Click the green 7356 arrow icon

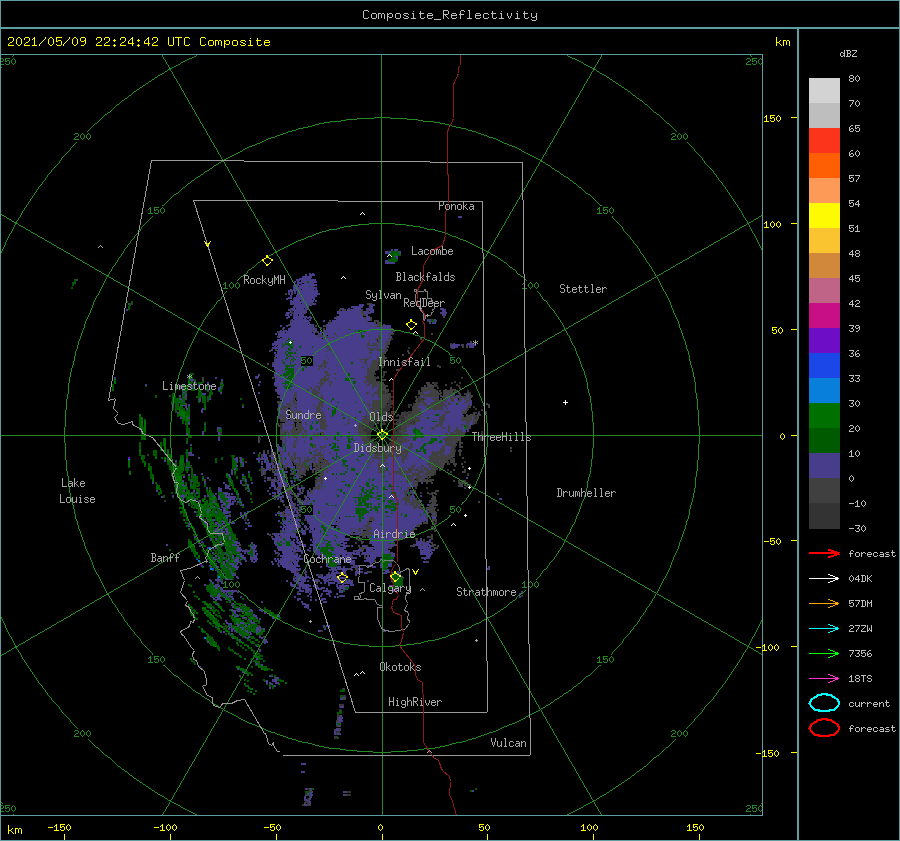[824, 653]
